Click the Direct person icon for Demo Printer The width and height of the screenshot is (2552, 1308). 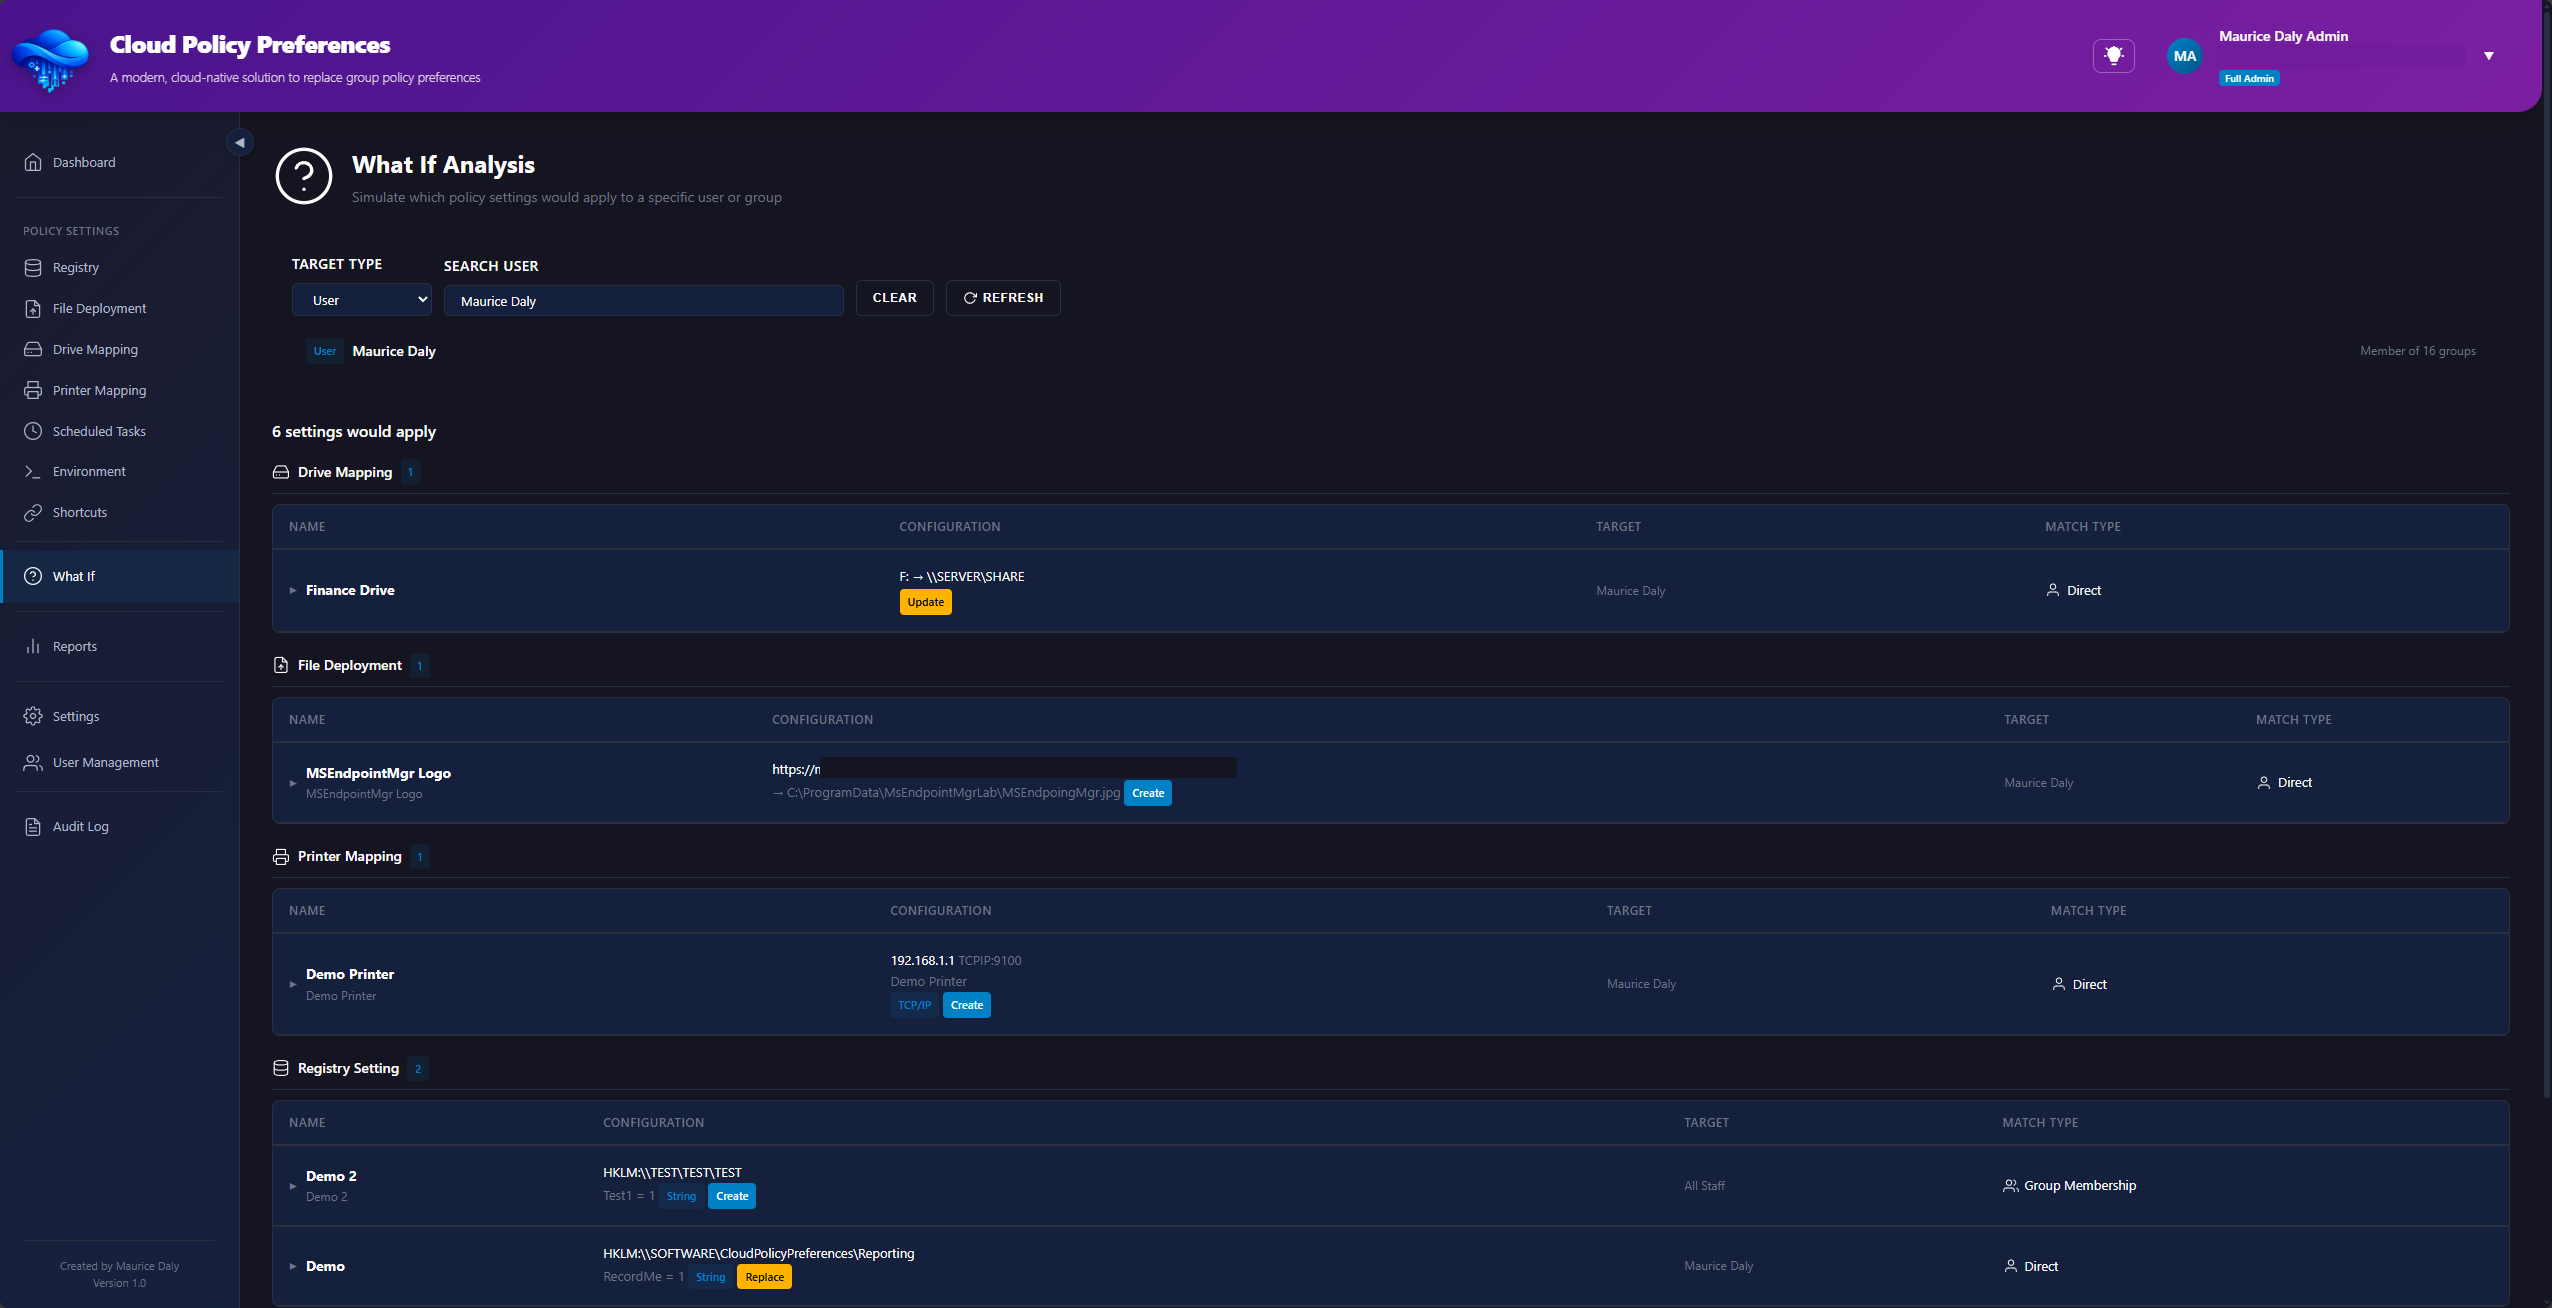(2059, 984)
